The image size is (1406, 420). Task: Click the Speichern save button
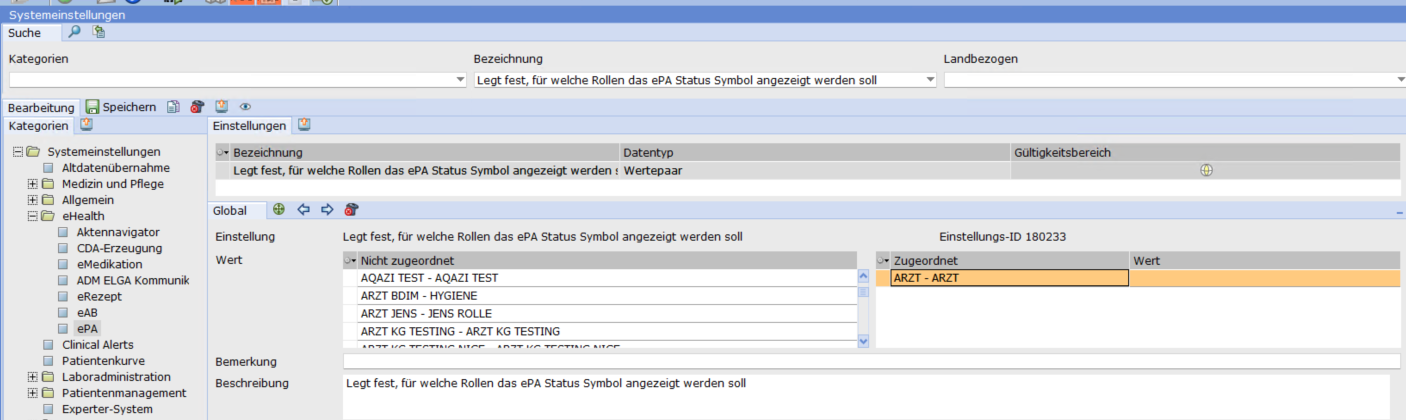pyautogui.click(x=120, y=107)
